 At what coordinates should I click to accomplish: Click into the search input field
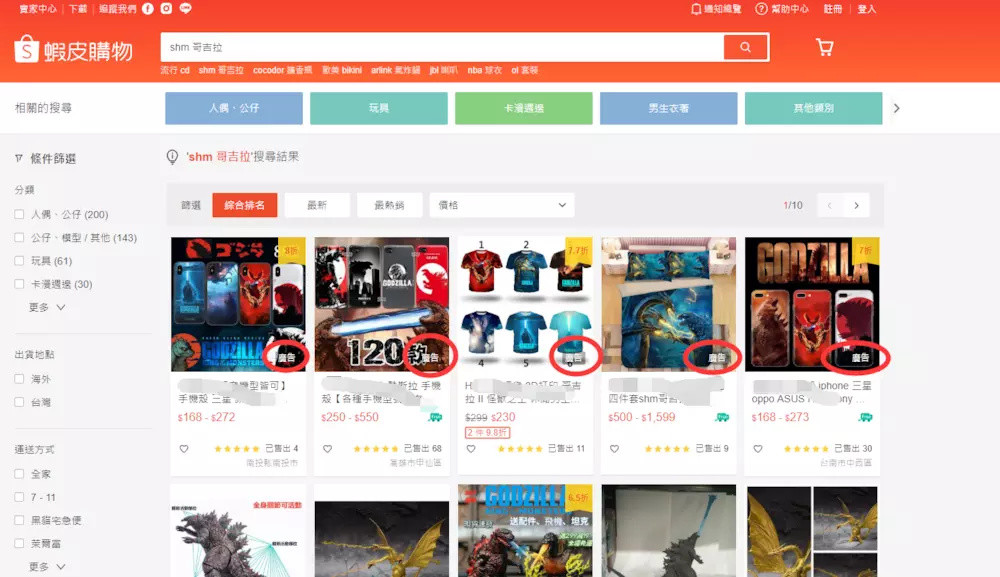[x=442, y=47]
